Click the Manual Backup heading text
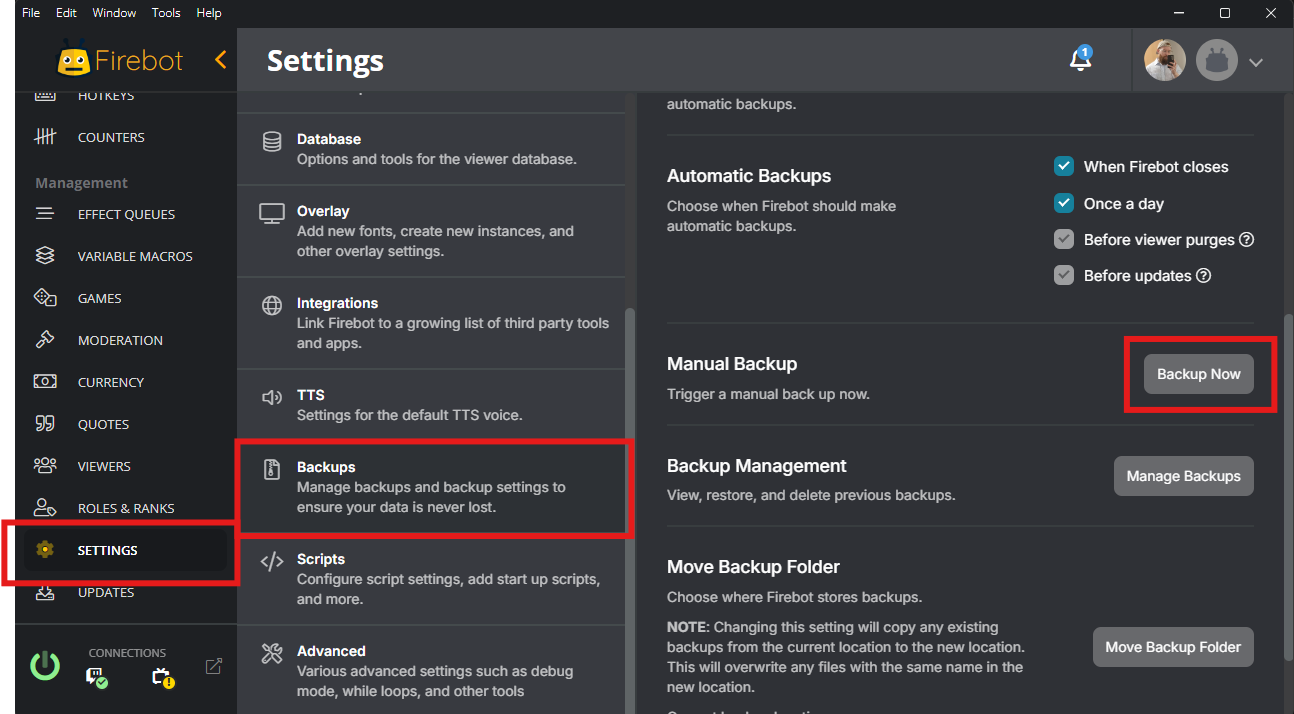The image size is (1294, 714). point(732,364)
